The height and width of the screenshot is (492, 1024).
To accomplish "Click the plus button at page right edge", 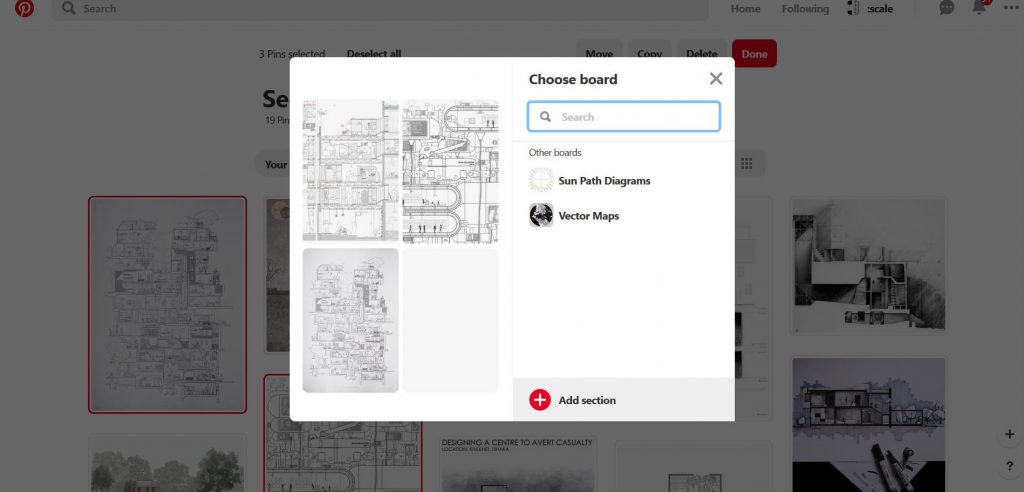I will coord(1010,435).
